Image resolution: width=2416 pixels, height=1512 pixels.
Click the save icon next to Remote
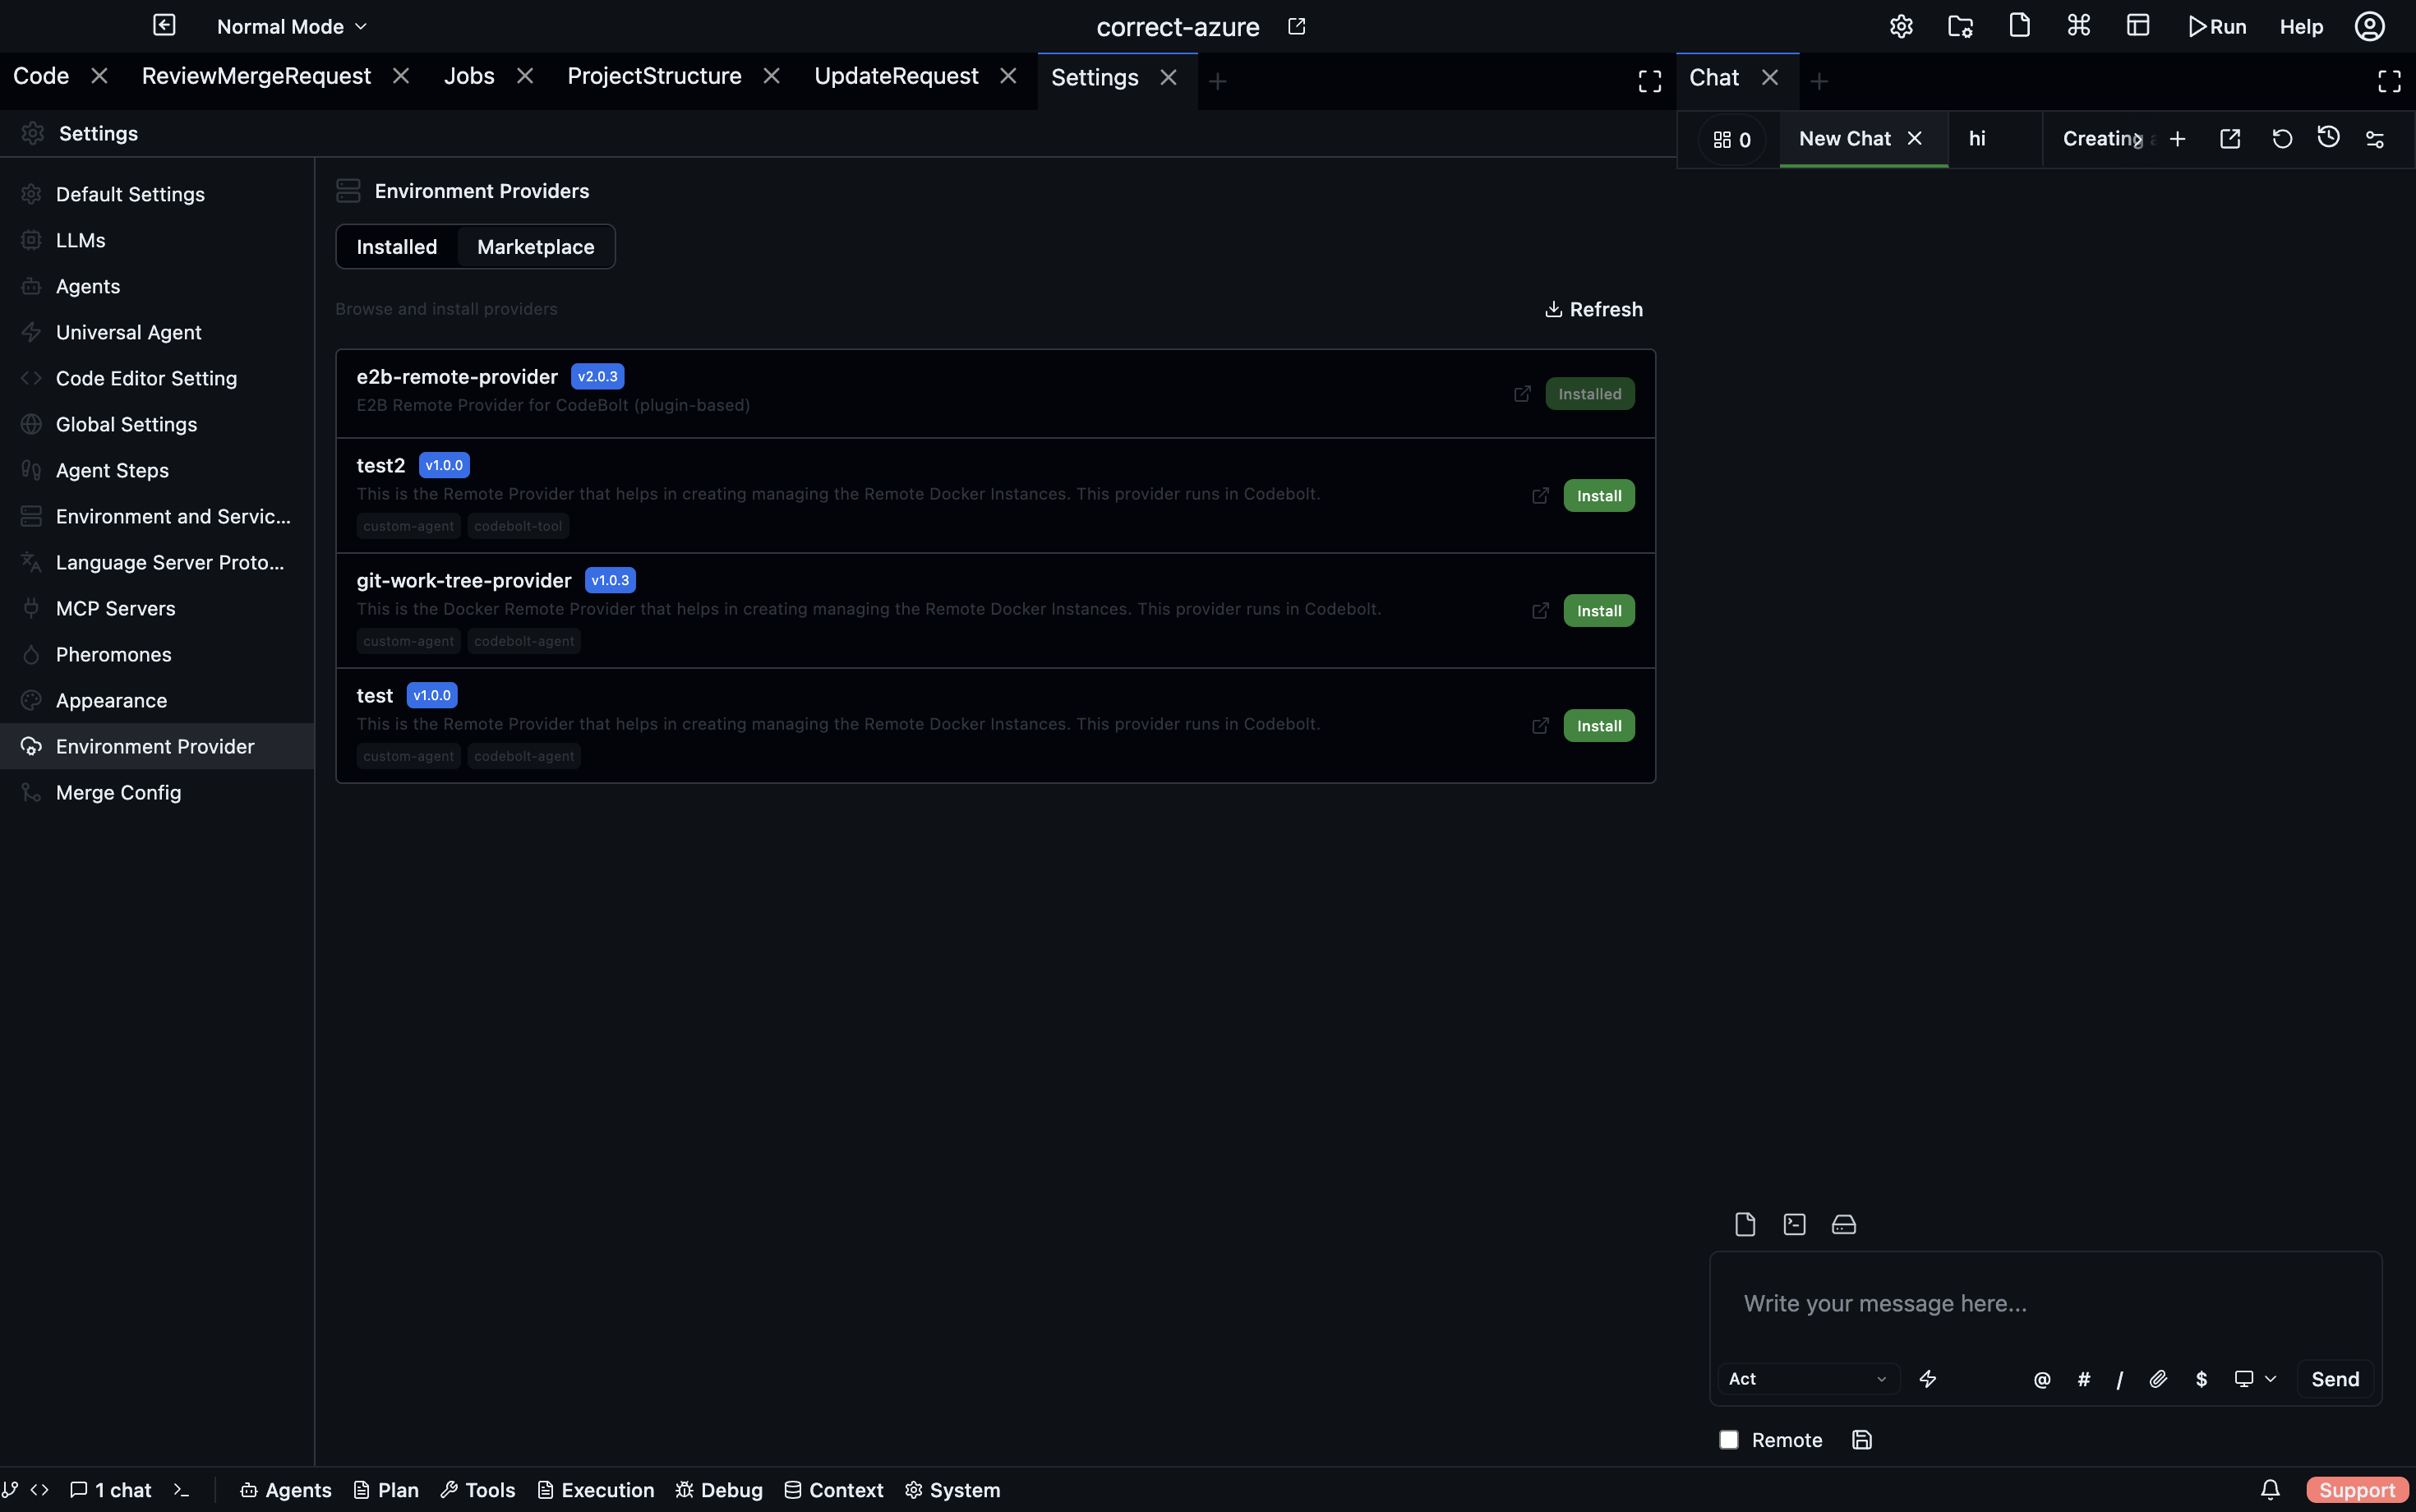[1861, 1440]
